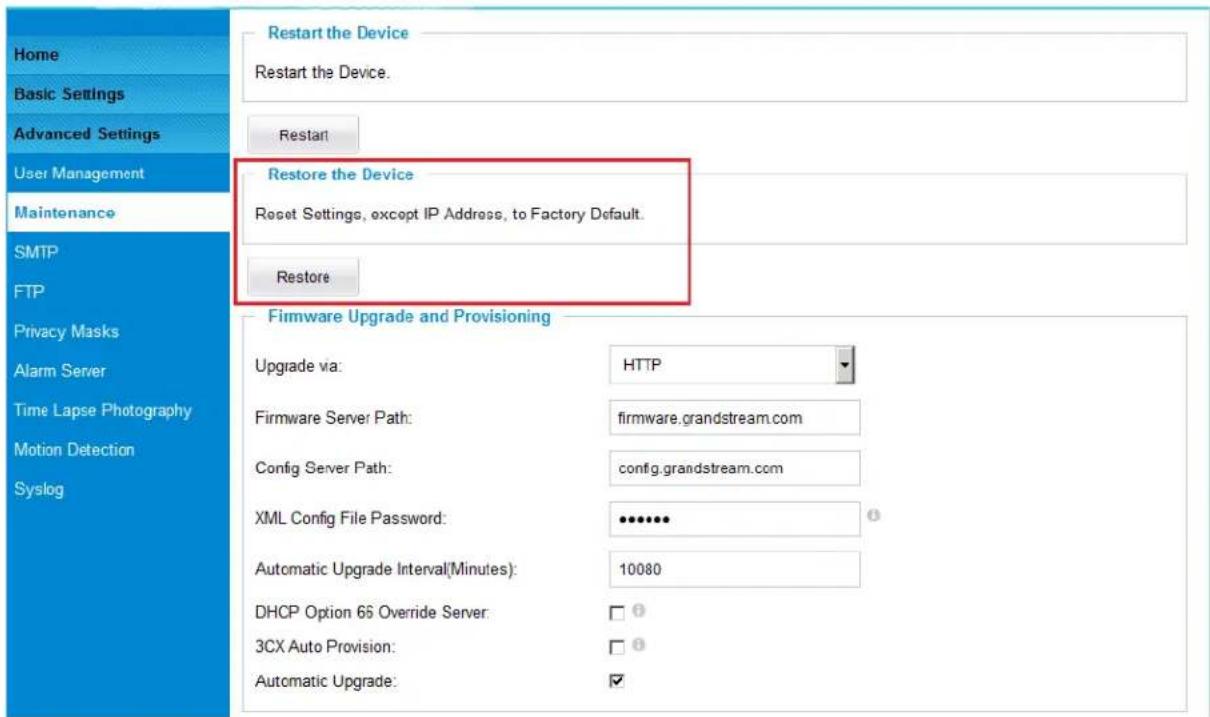The image size is (1210, 717).
Task: Click the Config Server Path field
Action: (x=734, y=467)
